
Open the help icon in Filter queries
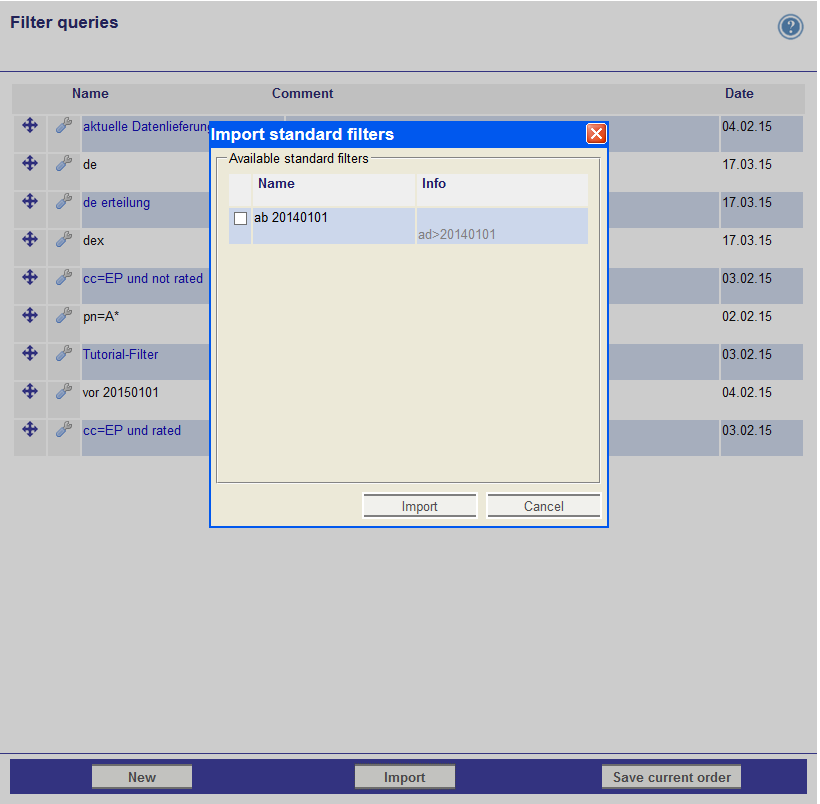[x=790, y=27]
